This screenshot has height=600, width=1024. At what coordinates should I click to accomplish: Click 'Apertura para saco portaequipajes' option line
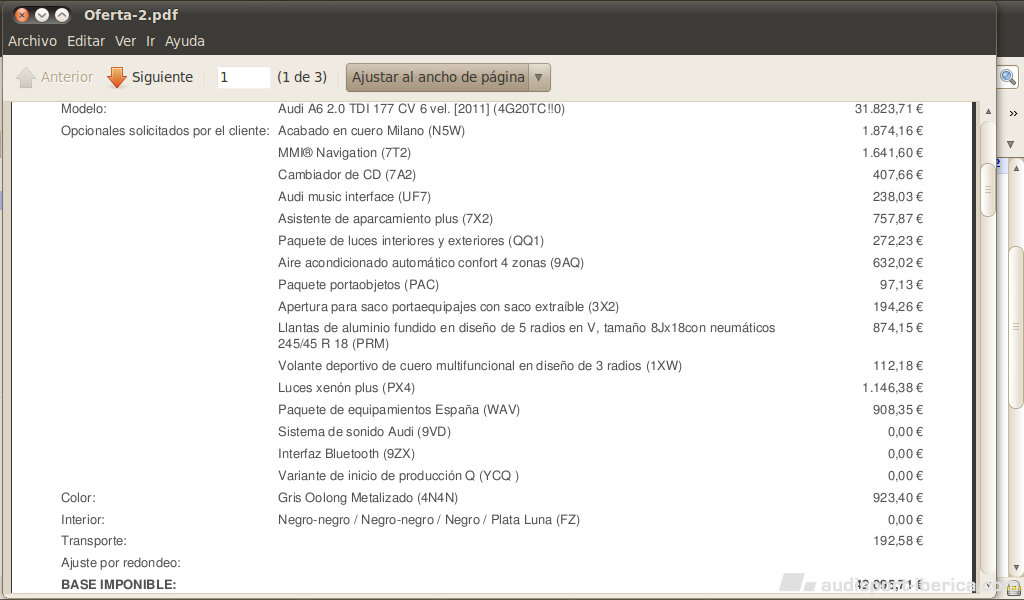point(449,307)
